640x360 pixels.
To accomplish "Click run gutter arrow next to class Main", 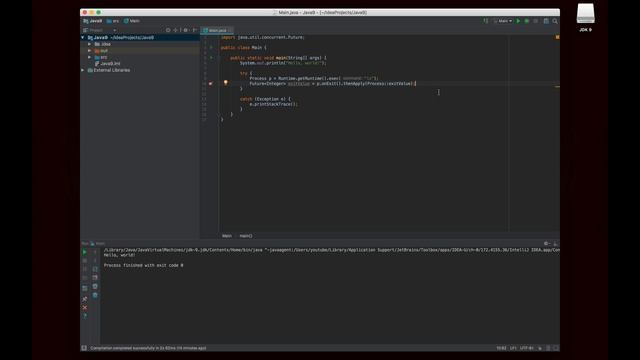I will (x=211, y=48).
